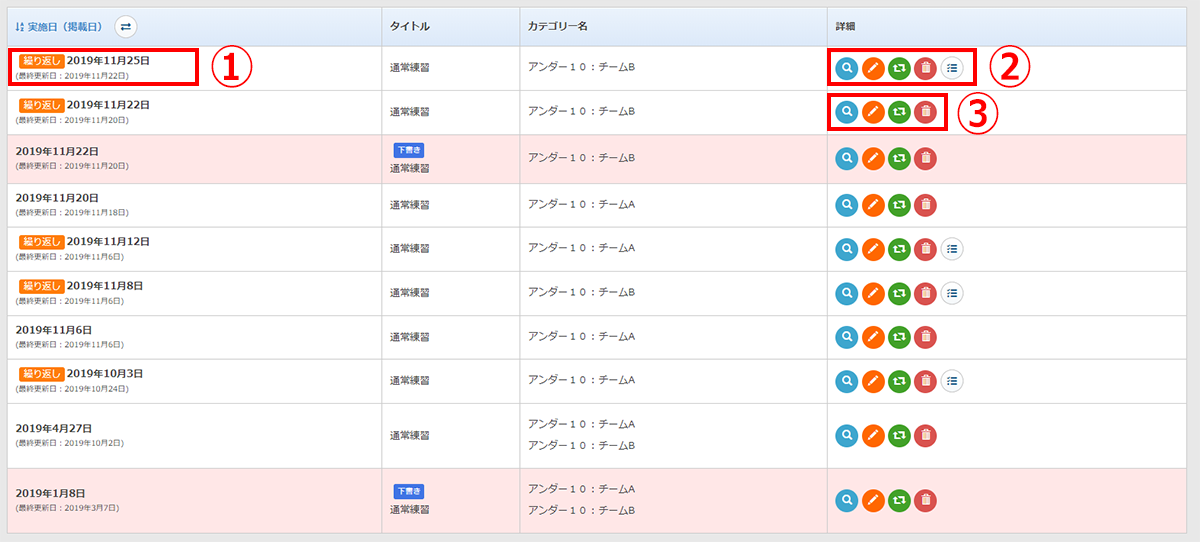Click the 繰り返し badge on 2019年10月3日
The height and width of the screenshot is (542, 1200).
[x=41, y=373]
